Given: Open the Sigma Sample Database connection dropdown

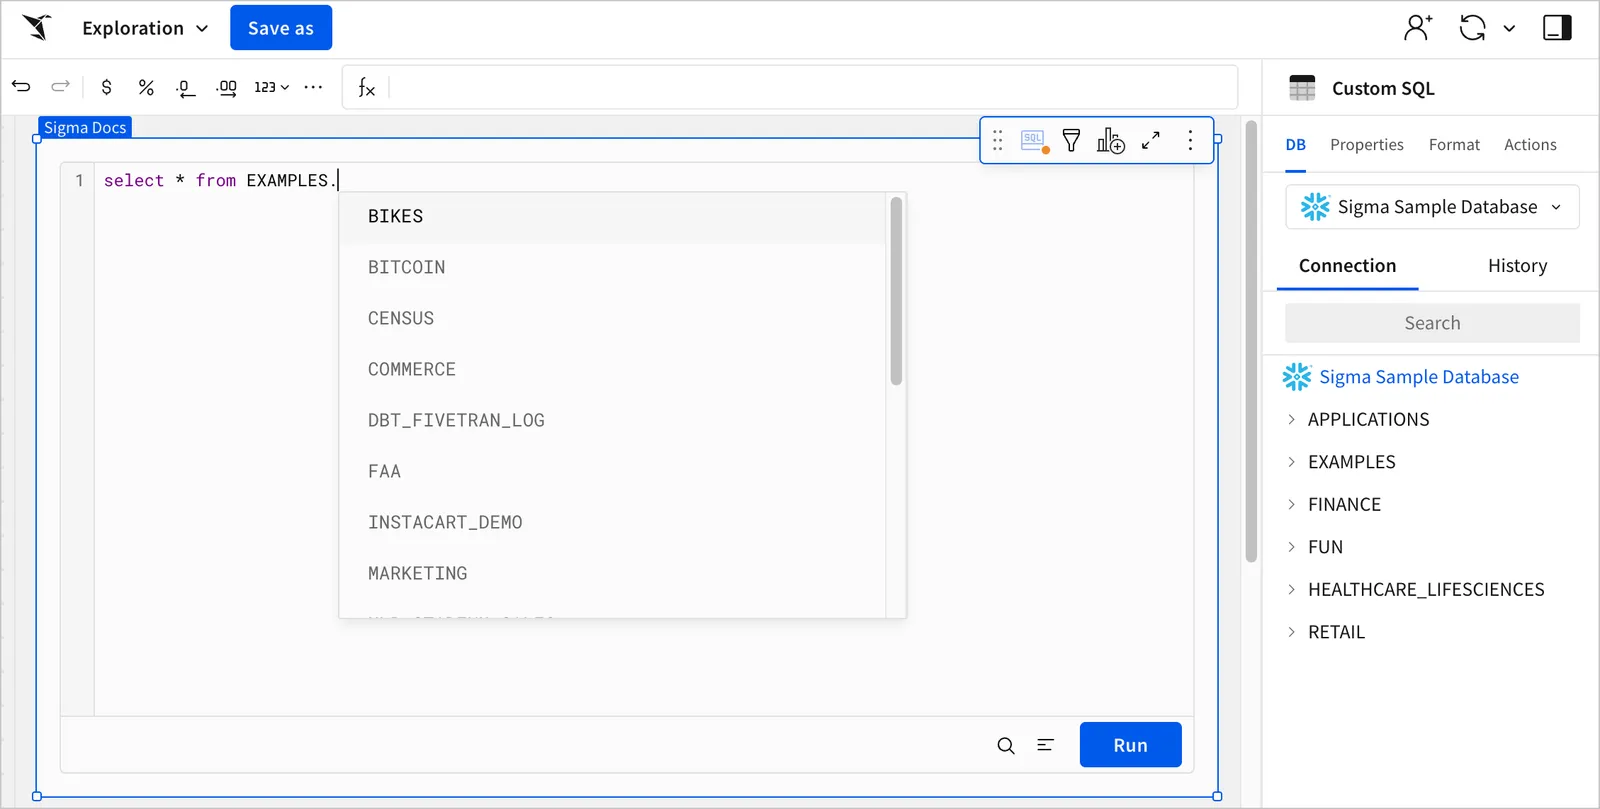Looking at the screenshot, I should pyautogui.click(x=1432, y=207).
